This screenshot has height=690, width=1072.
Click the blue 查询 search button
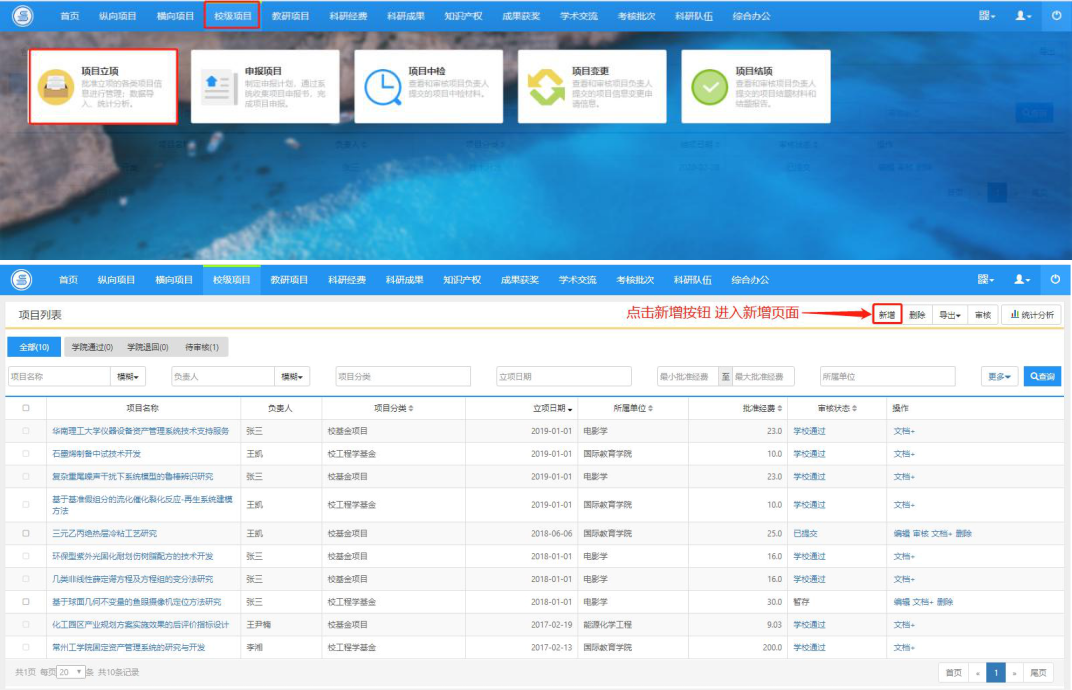pyautogui.click(x=1042, y=376)
